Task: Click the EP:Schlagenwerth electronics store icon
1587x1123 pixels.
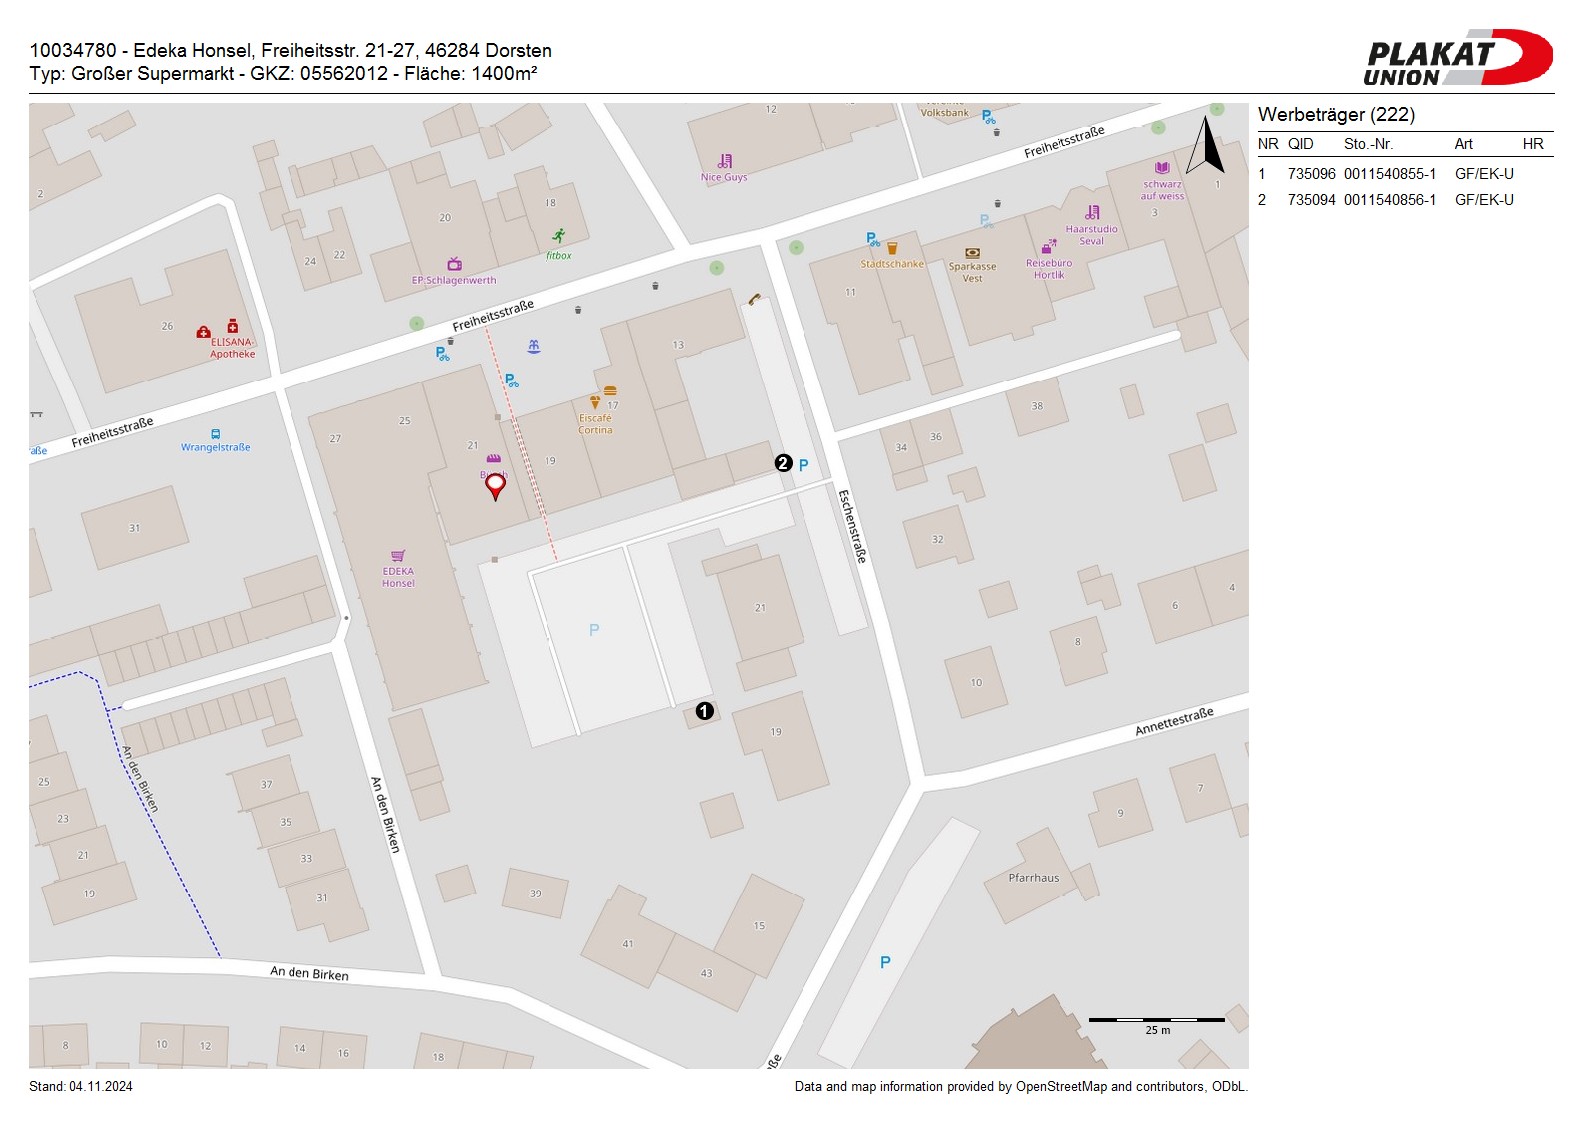Action: coord(454,264)
